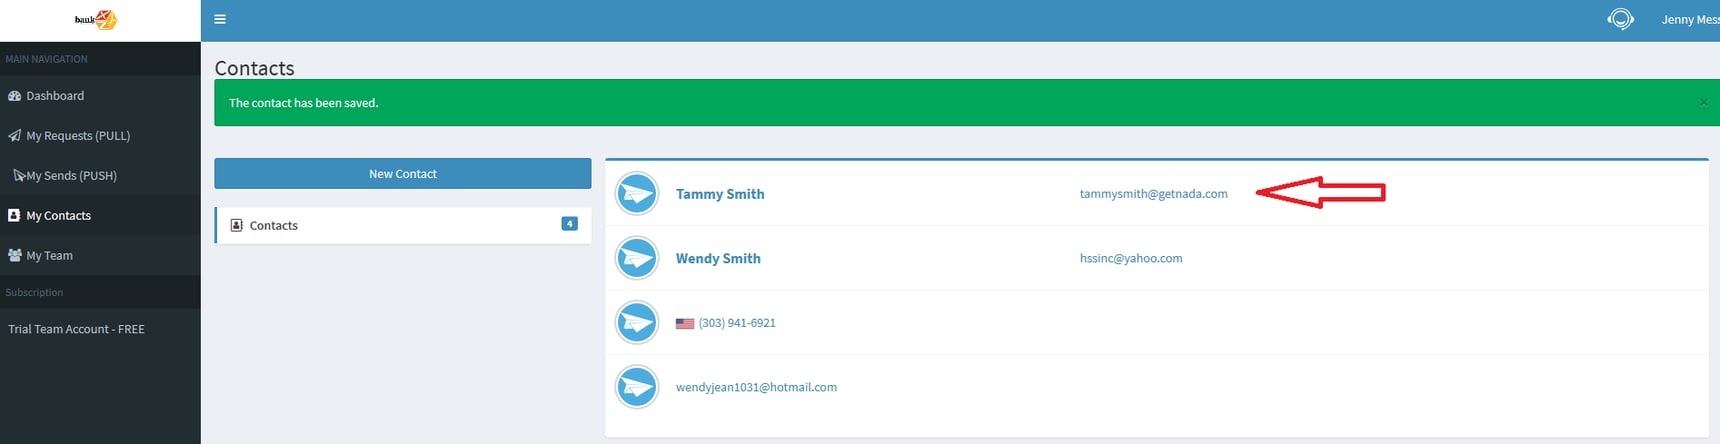
Task: Open the (303) 941-6921 phone contact
Action: pyautogui.click(x=737, y=323)
